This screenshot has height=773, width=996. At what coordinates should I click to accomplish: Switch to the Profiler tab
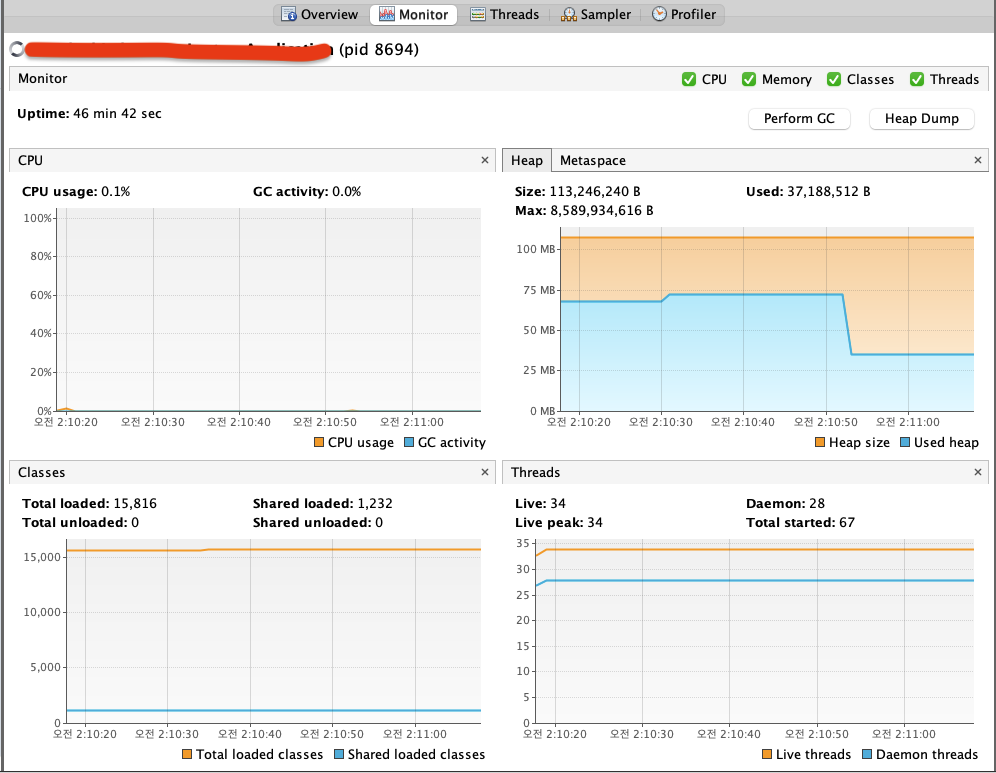coord(684,14)
